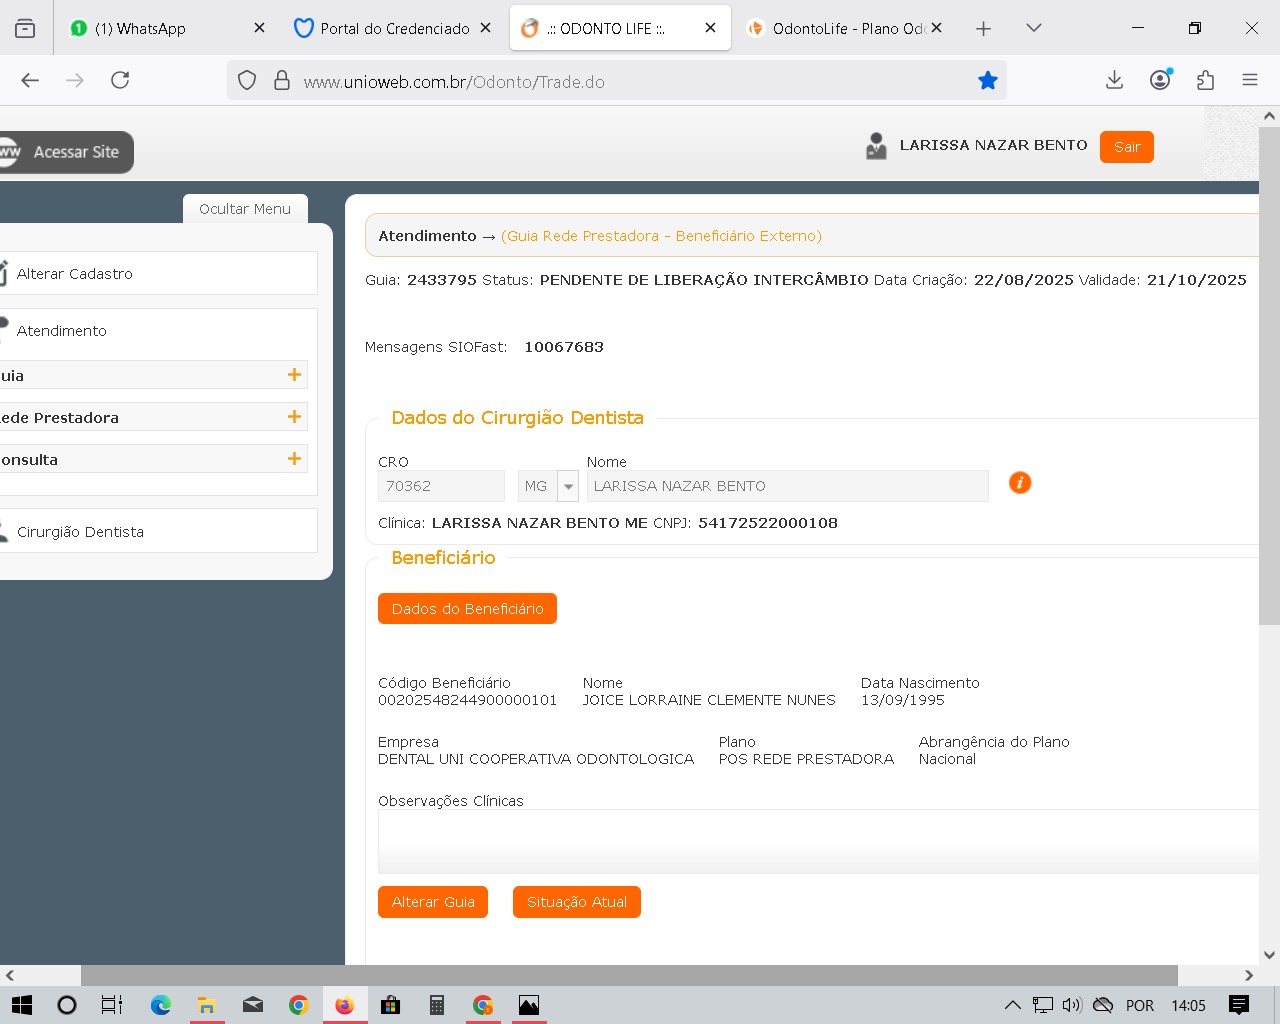The image size is (1280, 1024).
Task: Open the Calculator in the taskbar
Action: tap(437, 1005)
